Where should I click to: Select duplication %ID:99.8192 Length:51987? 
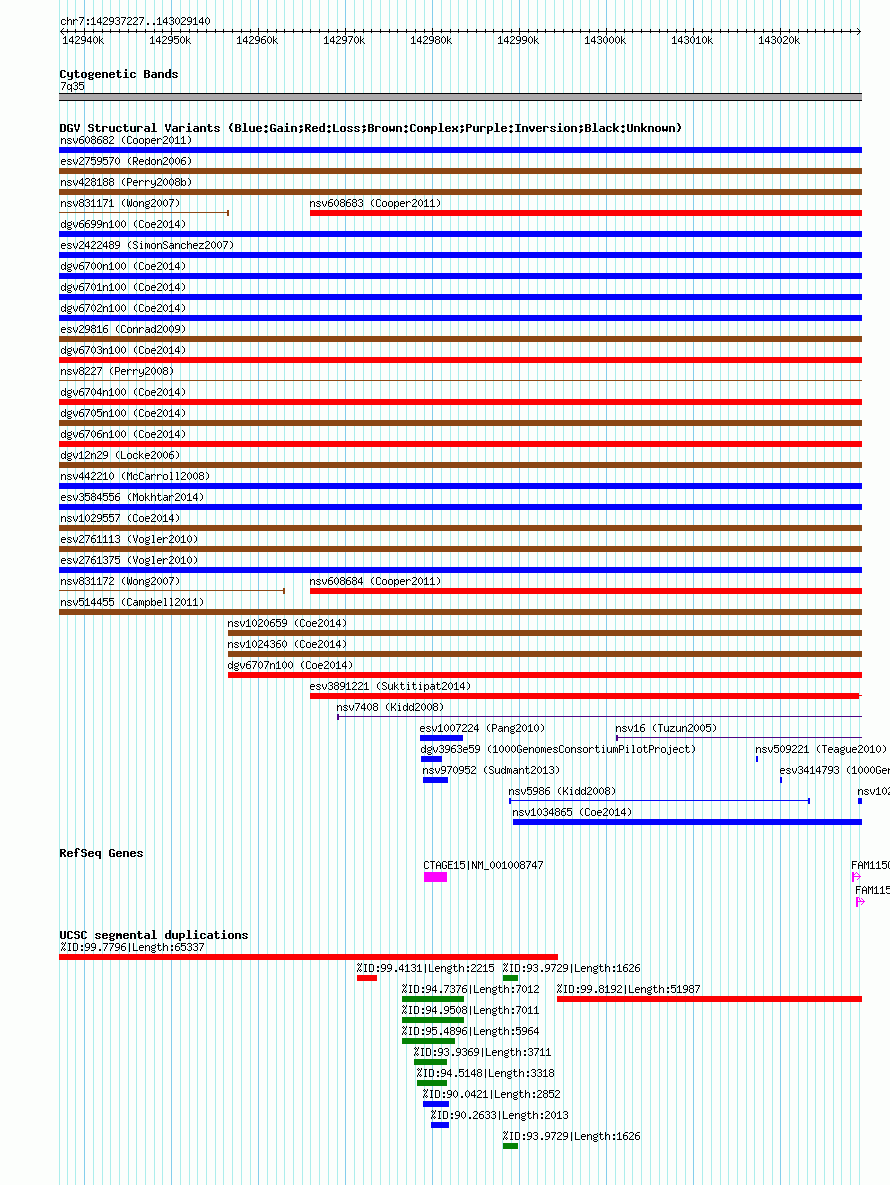click(x=629, y=990)
